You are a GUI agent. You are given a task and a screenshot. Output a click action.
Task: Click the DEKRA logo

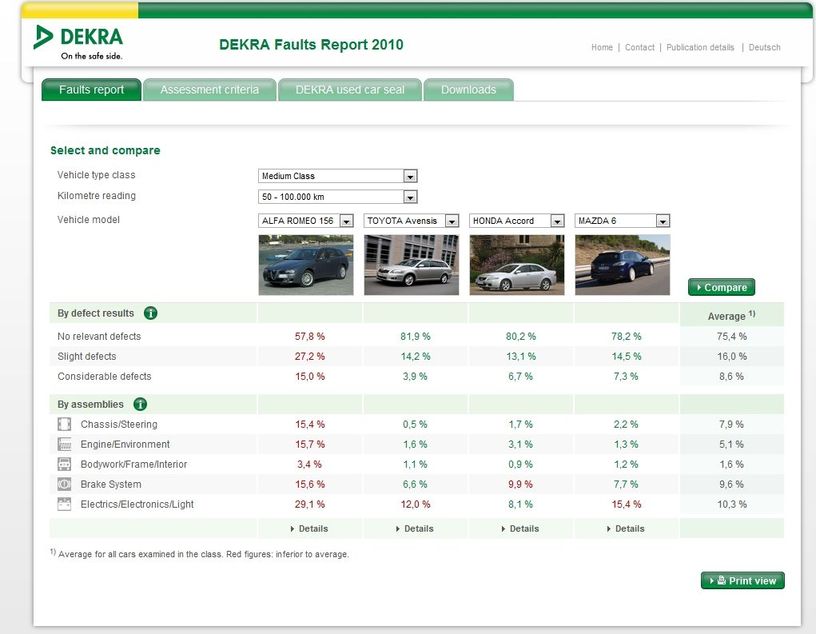point(78,43)
